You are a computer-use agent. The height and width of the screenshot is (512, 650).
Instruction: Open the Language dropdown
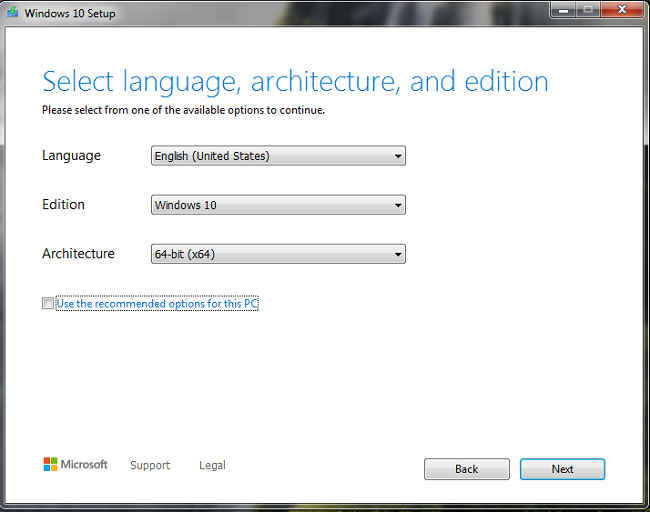(278, 155)
